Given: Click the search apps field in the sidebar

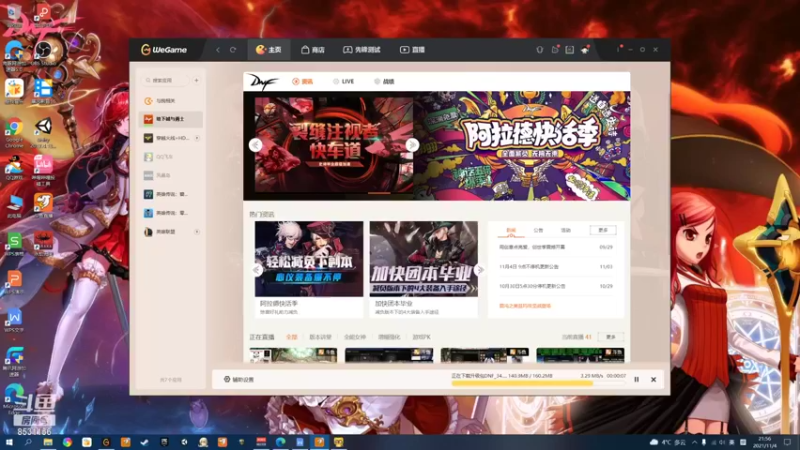Looking at the screenshot, I should pyautogui.click(x=165, y=80).
